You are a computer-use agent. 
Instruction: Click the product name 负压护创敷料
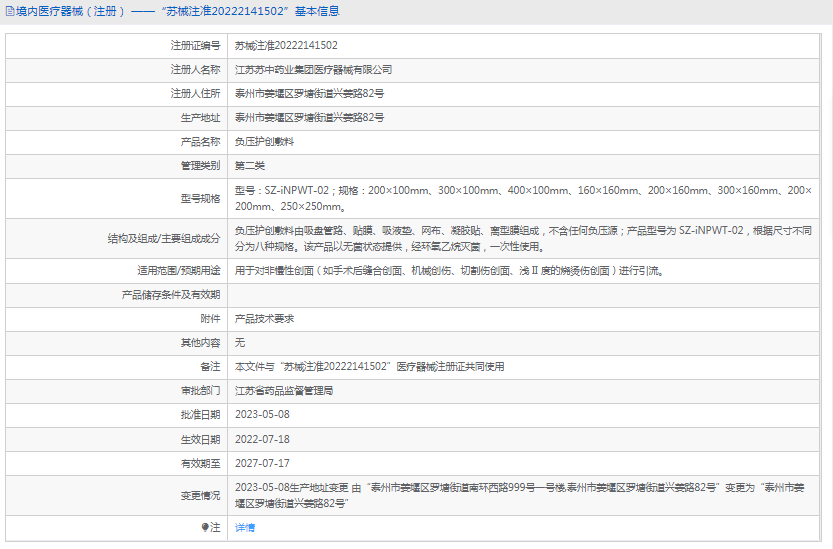point(265,142)
